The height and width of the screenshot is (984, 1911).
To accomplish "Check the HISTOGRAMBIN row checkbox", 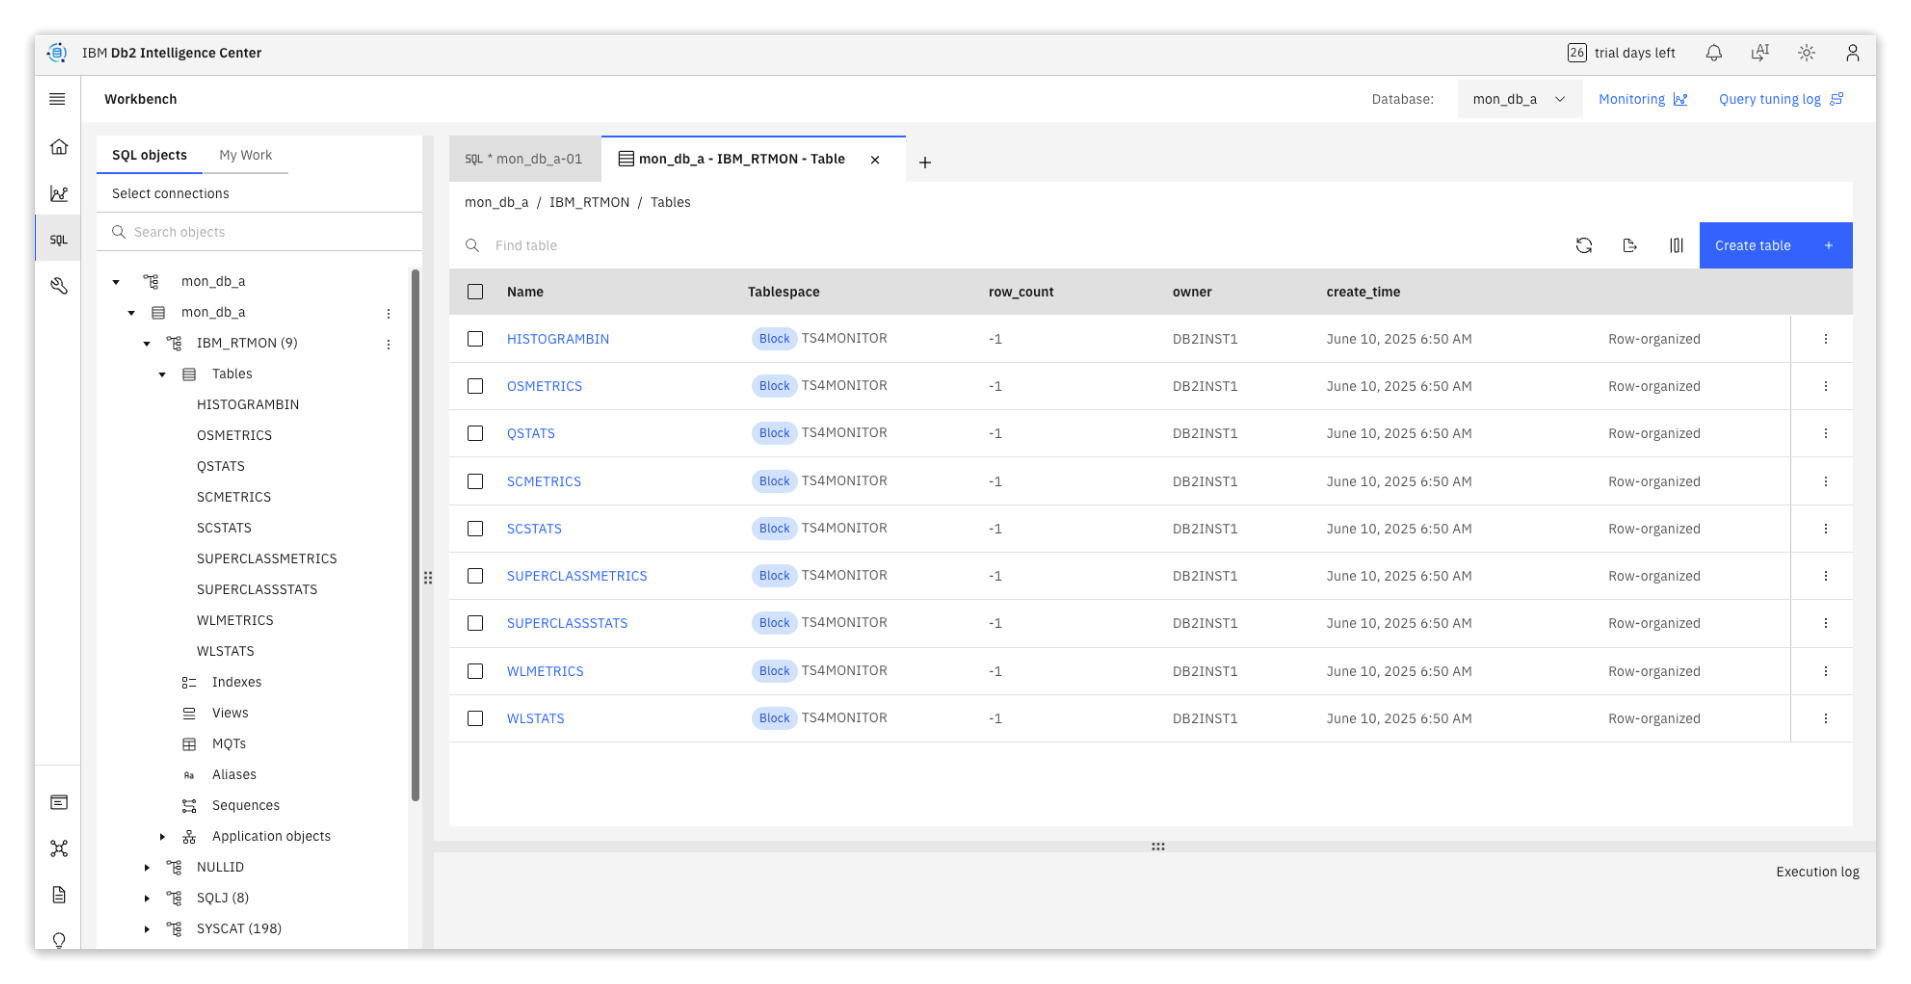I will 475,339.
